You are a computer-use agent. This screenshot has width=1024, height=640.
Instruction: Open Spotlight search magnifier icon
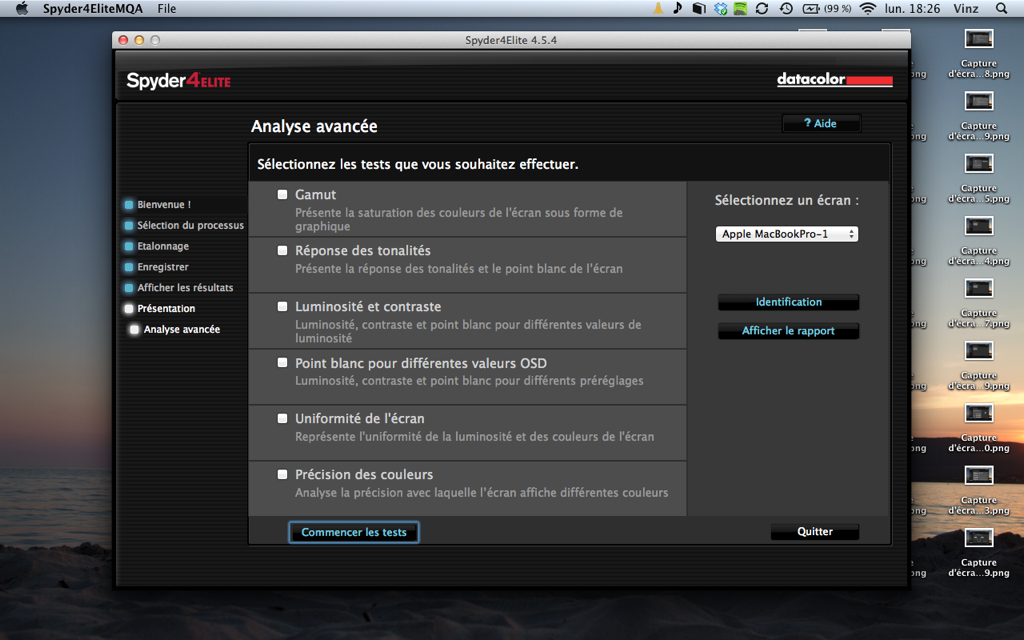pos(1002,8)
